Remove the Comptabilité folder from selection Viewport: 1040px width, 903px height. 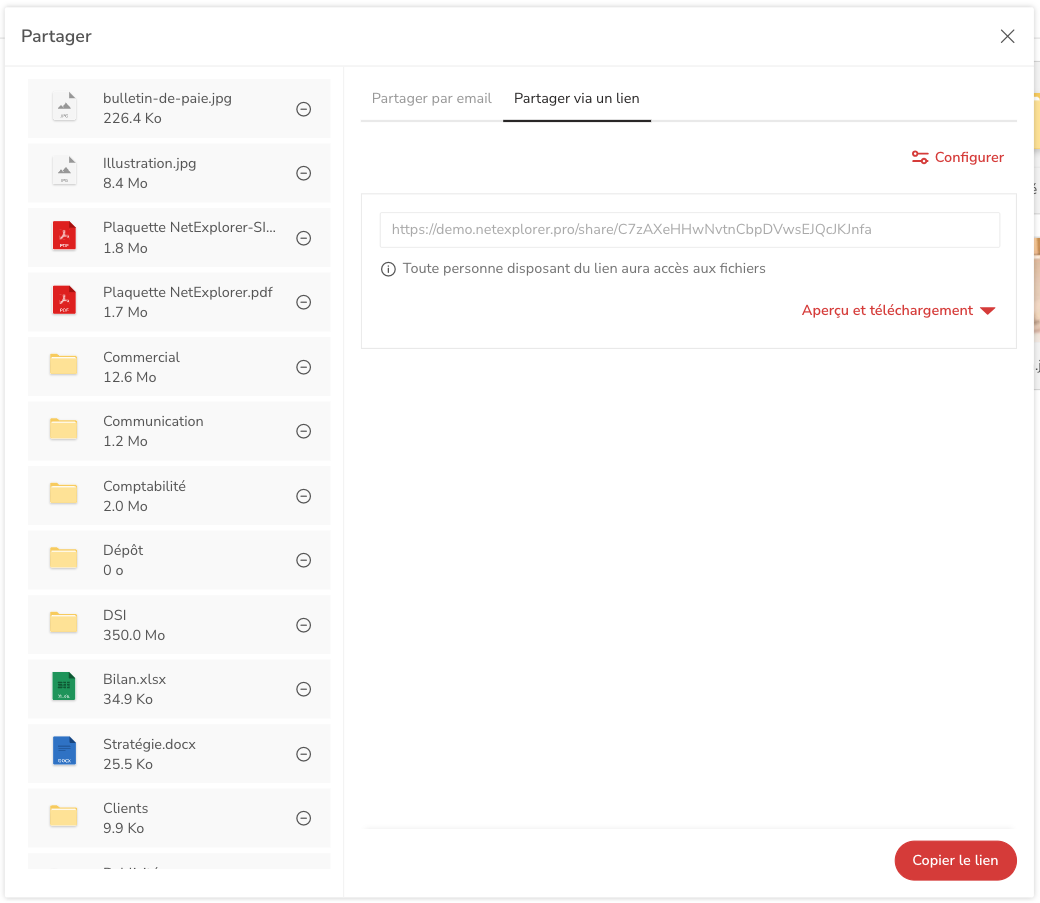click(303, 495)
